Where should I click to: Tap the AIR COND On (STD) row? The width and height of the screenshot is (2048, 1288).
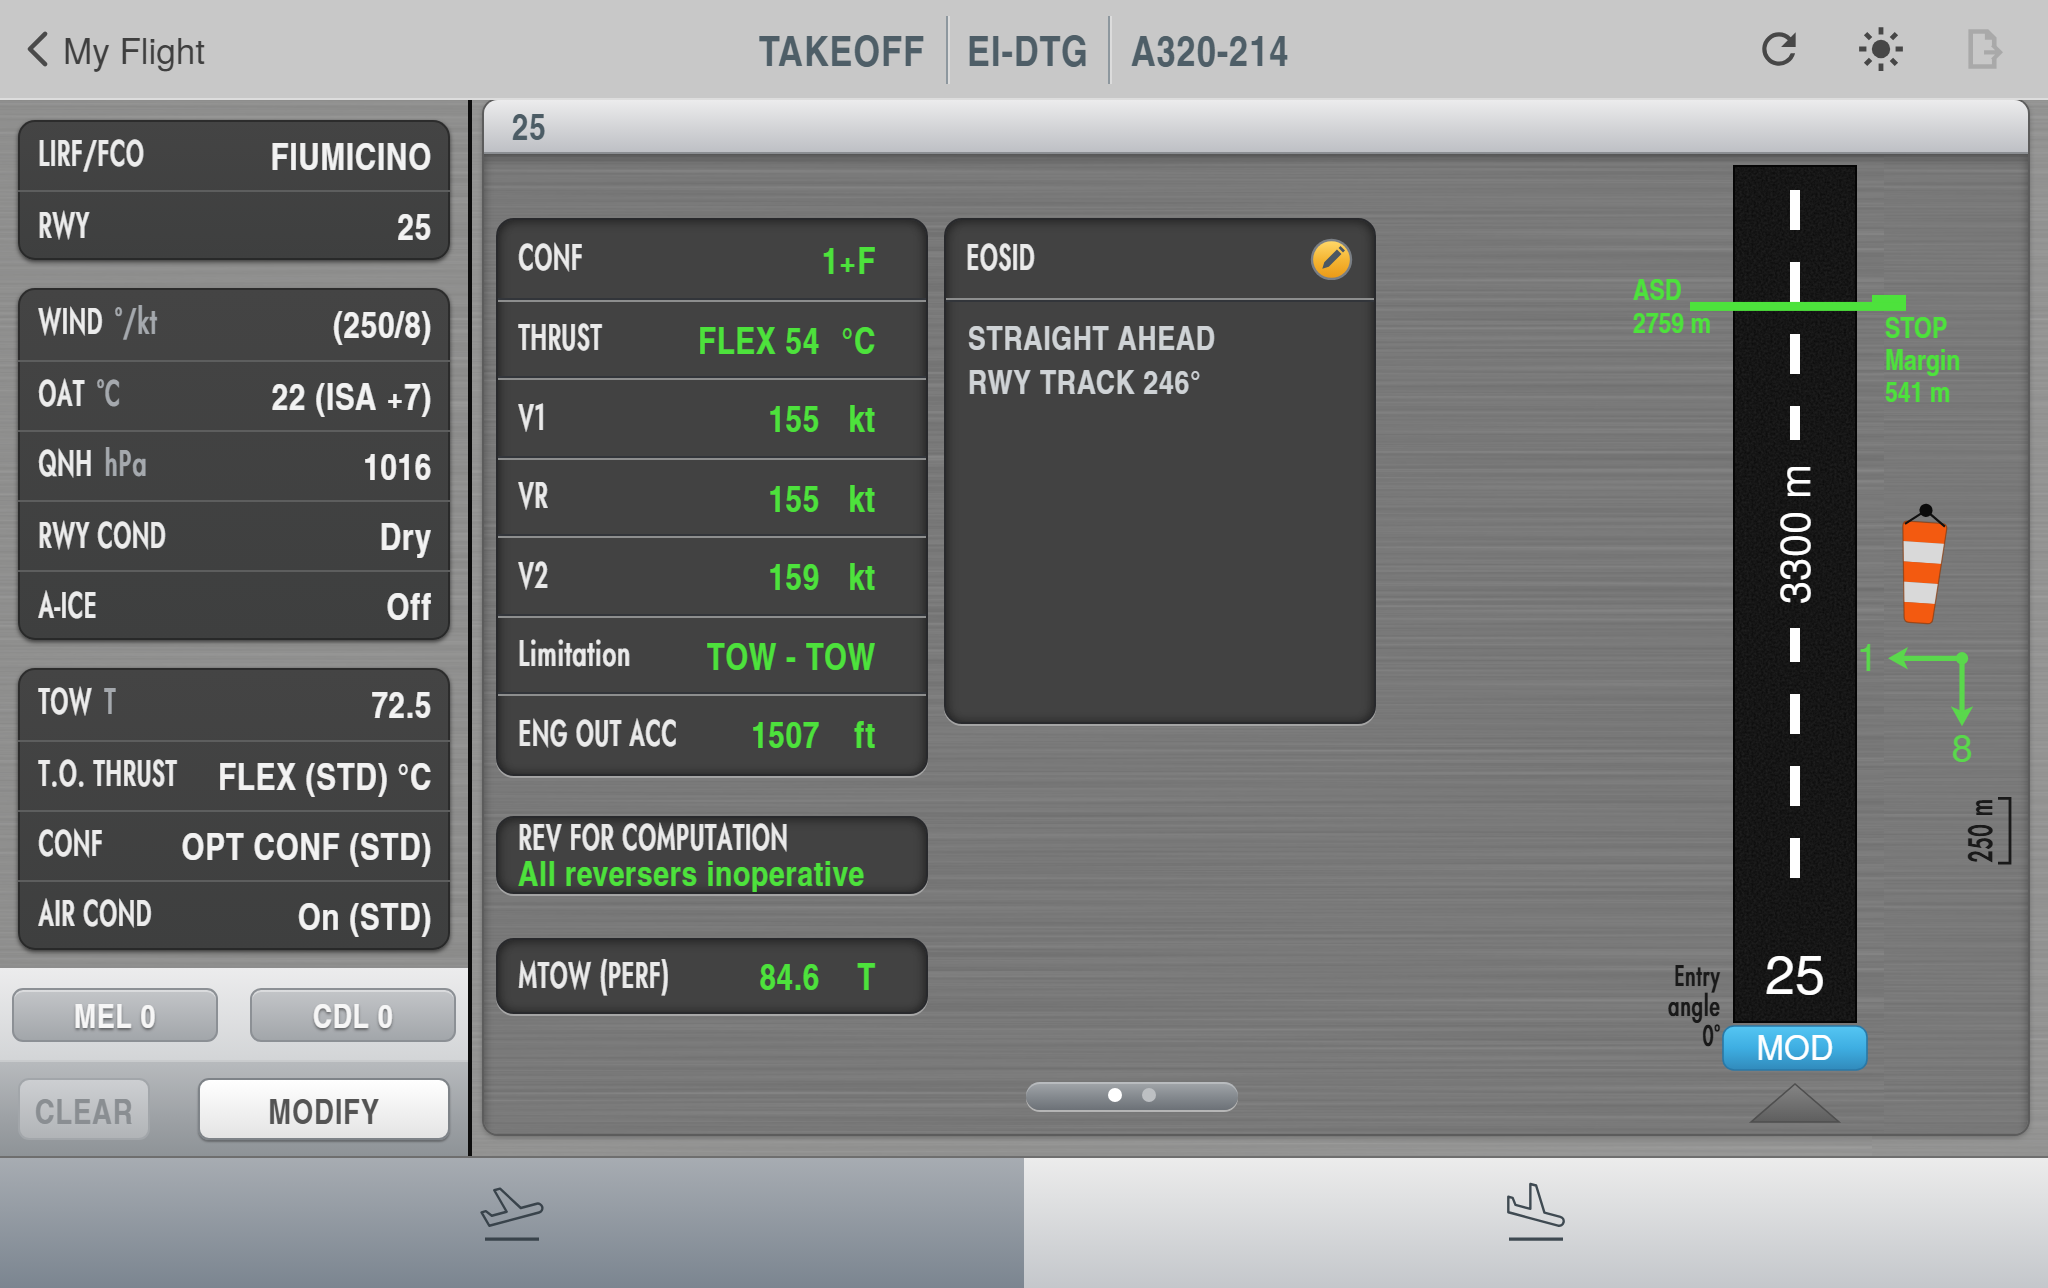pyautogui.click(x=234, y=916)
